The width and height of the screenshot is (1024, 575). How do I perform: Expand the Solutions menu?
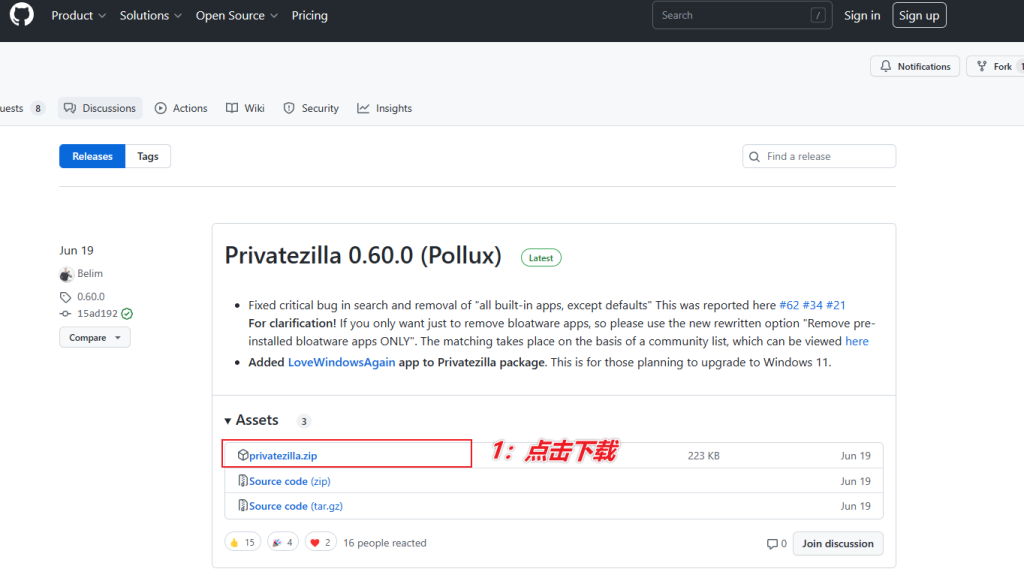(150, 15)
